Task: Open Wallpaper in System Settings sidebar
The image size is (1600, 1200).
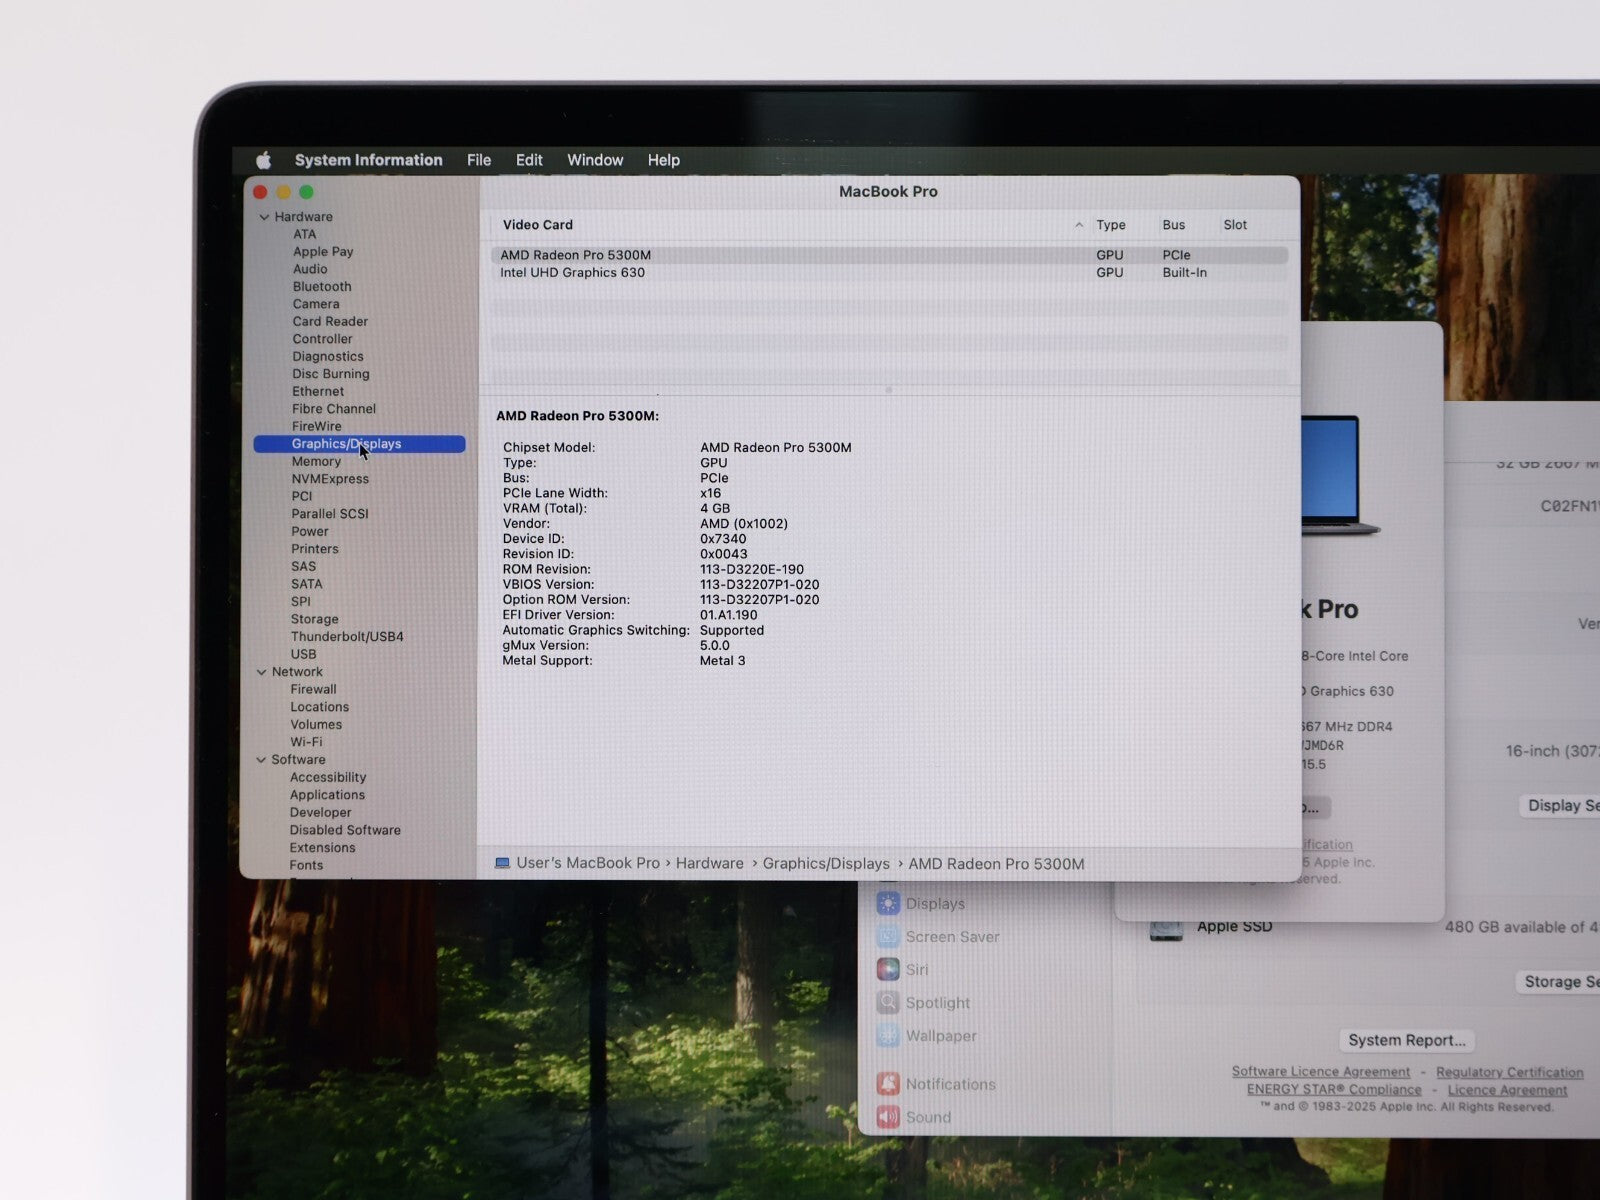Action: [x=927, y=1036]
